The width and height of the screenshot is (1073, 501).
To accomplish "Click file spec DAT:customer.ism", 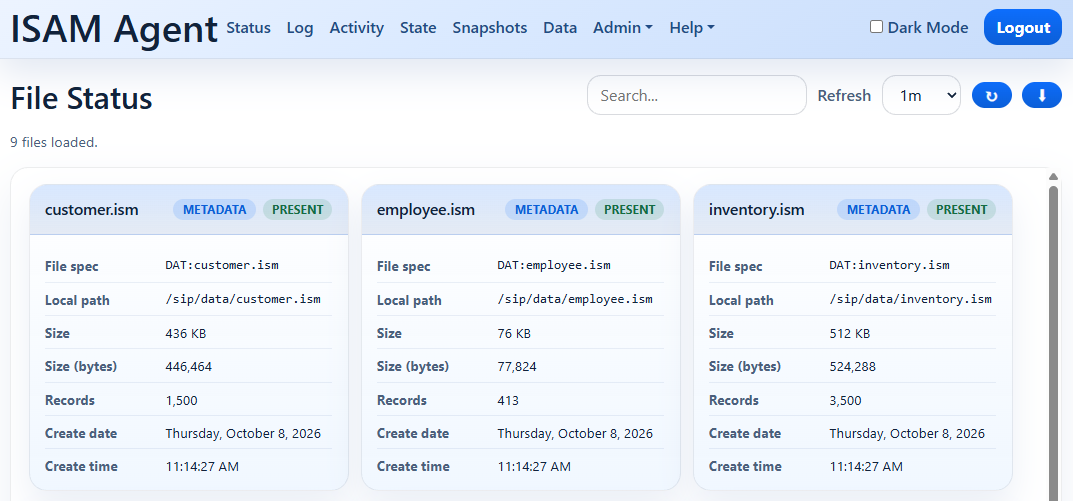I will [x=222, y=266].
